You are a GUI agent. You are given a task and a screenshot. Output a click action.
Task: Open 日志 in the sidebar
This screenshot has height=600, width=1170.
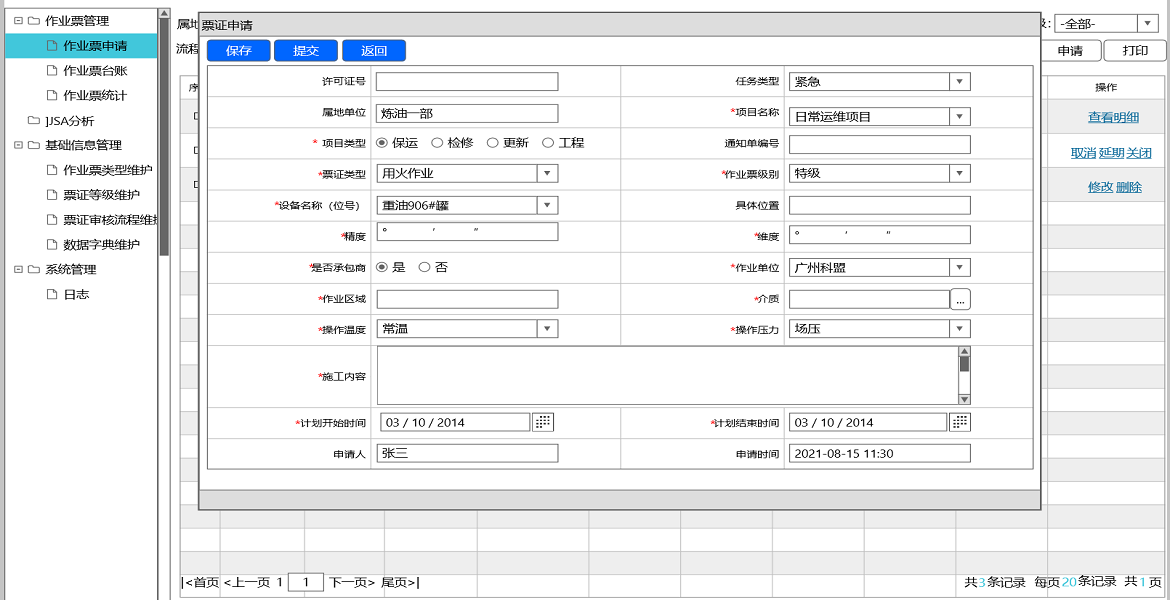pyautogui.click(x=76, y=294)
